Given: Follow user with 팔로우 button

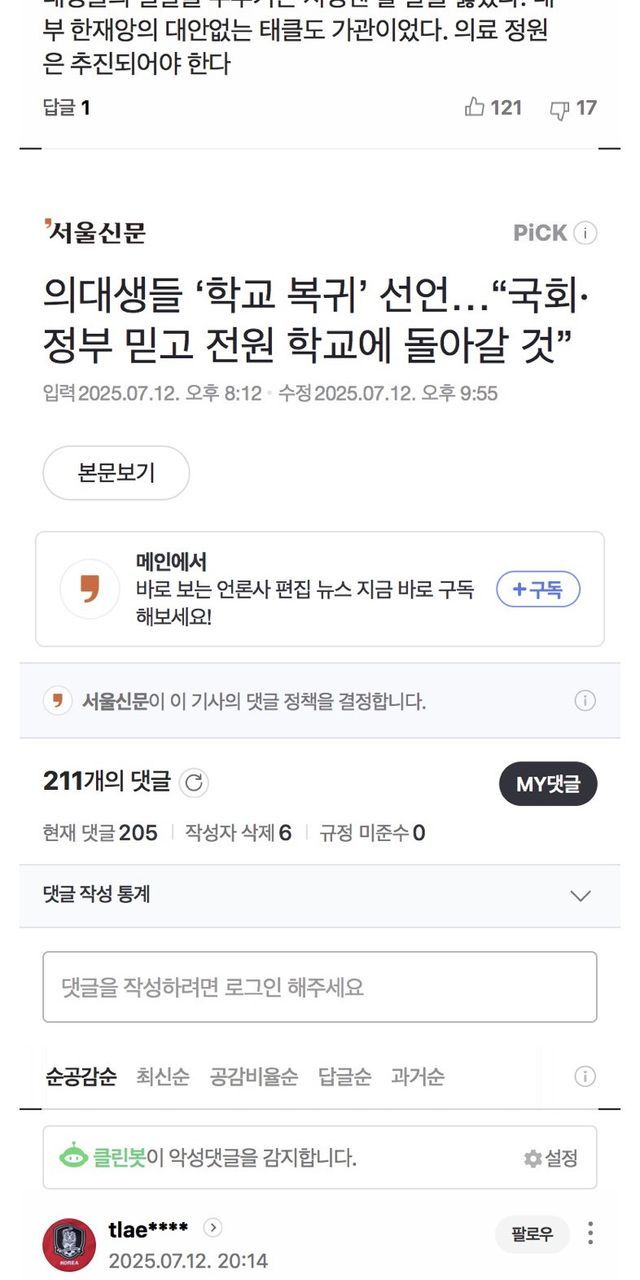Looking at the screenshot, I should click(532, 1234).
